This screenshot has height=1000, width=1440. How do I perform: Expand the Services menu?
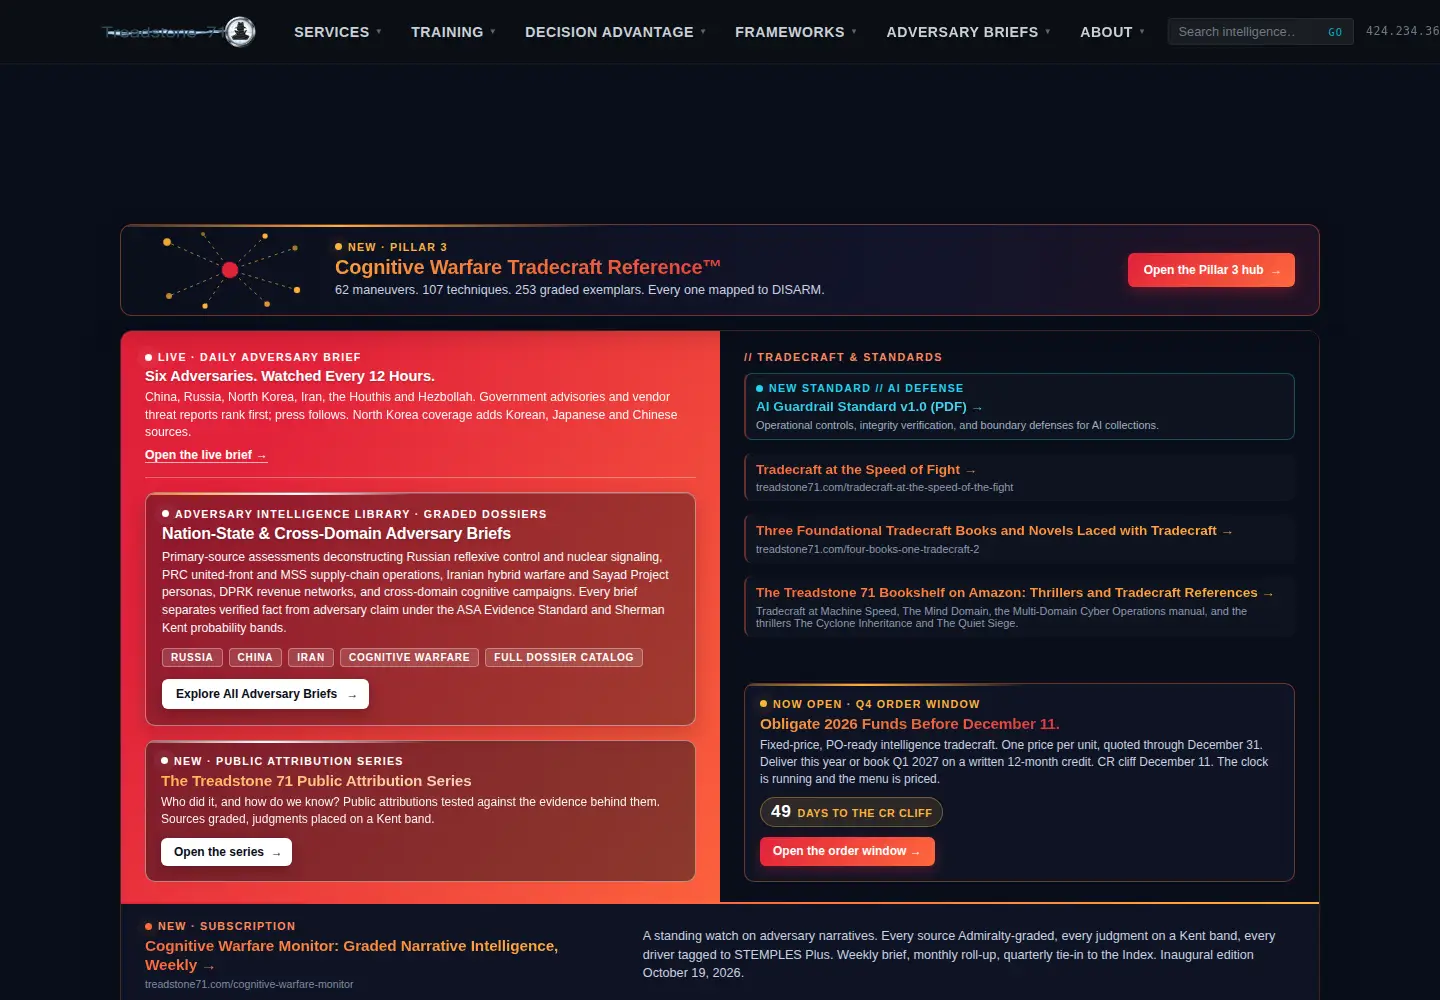(x=338, y=32)
